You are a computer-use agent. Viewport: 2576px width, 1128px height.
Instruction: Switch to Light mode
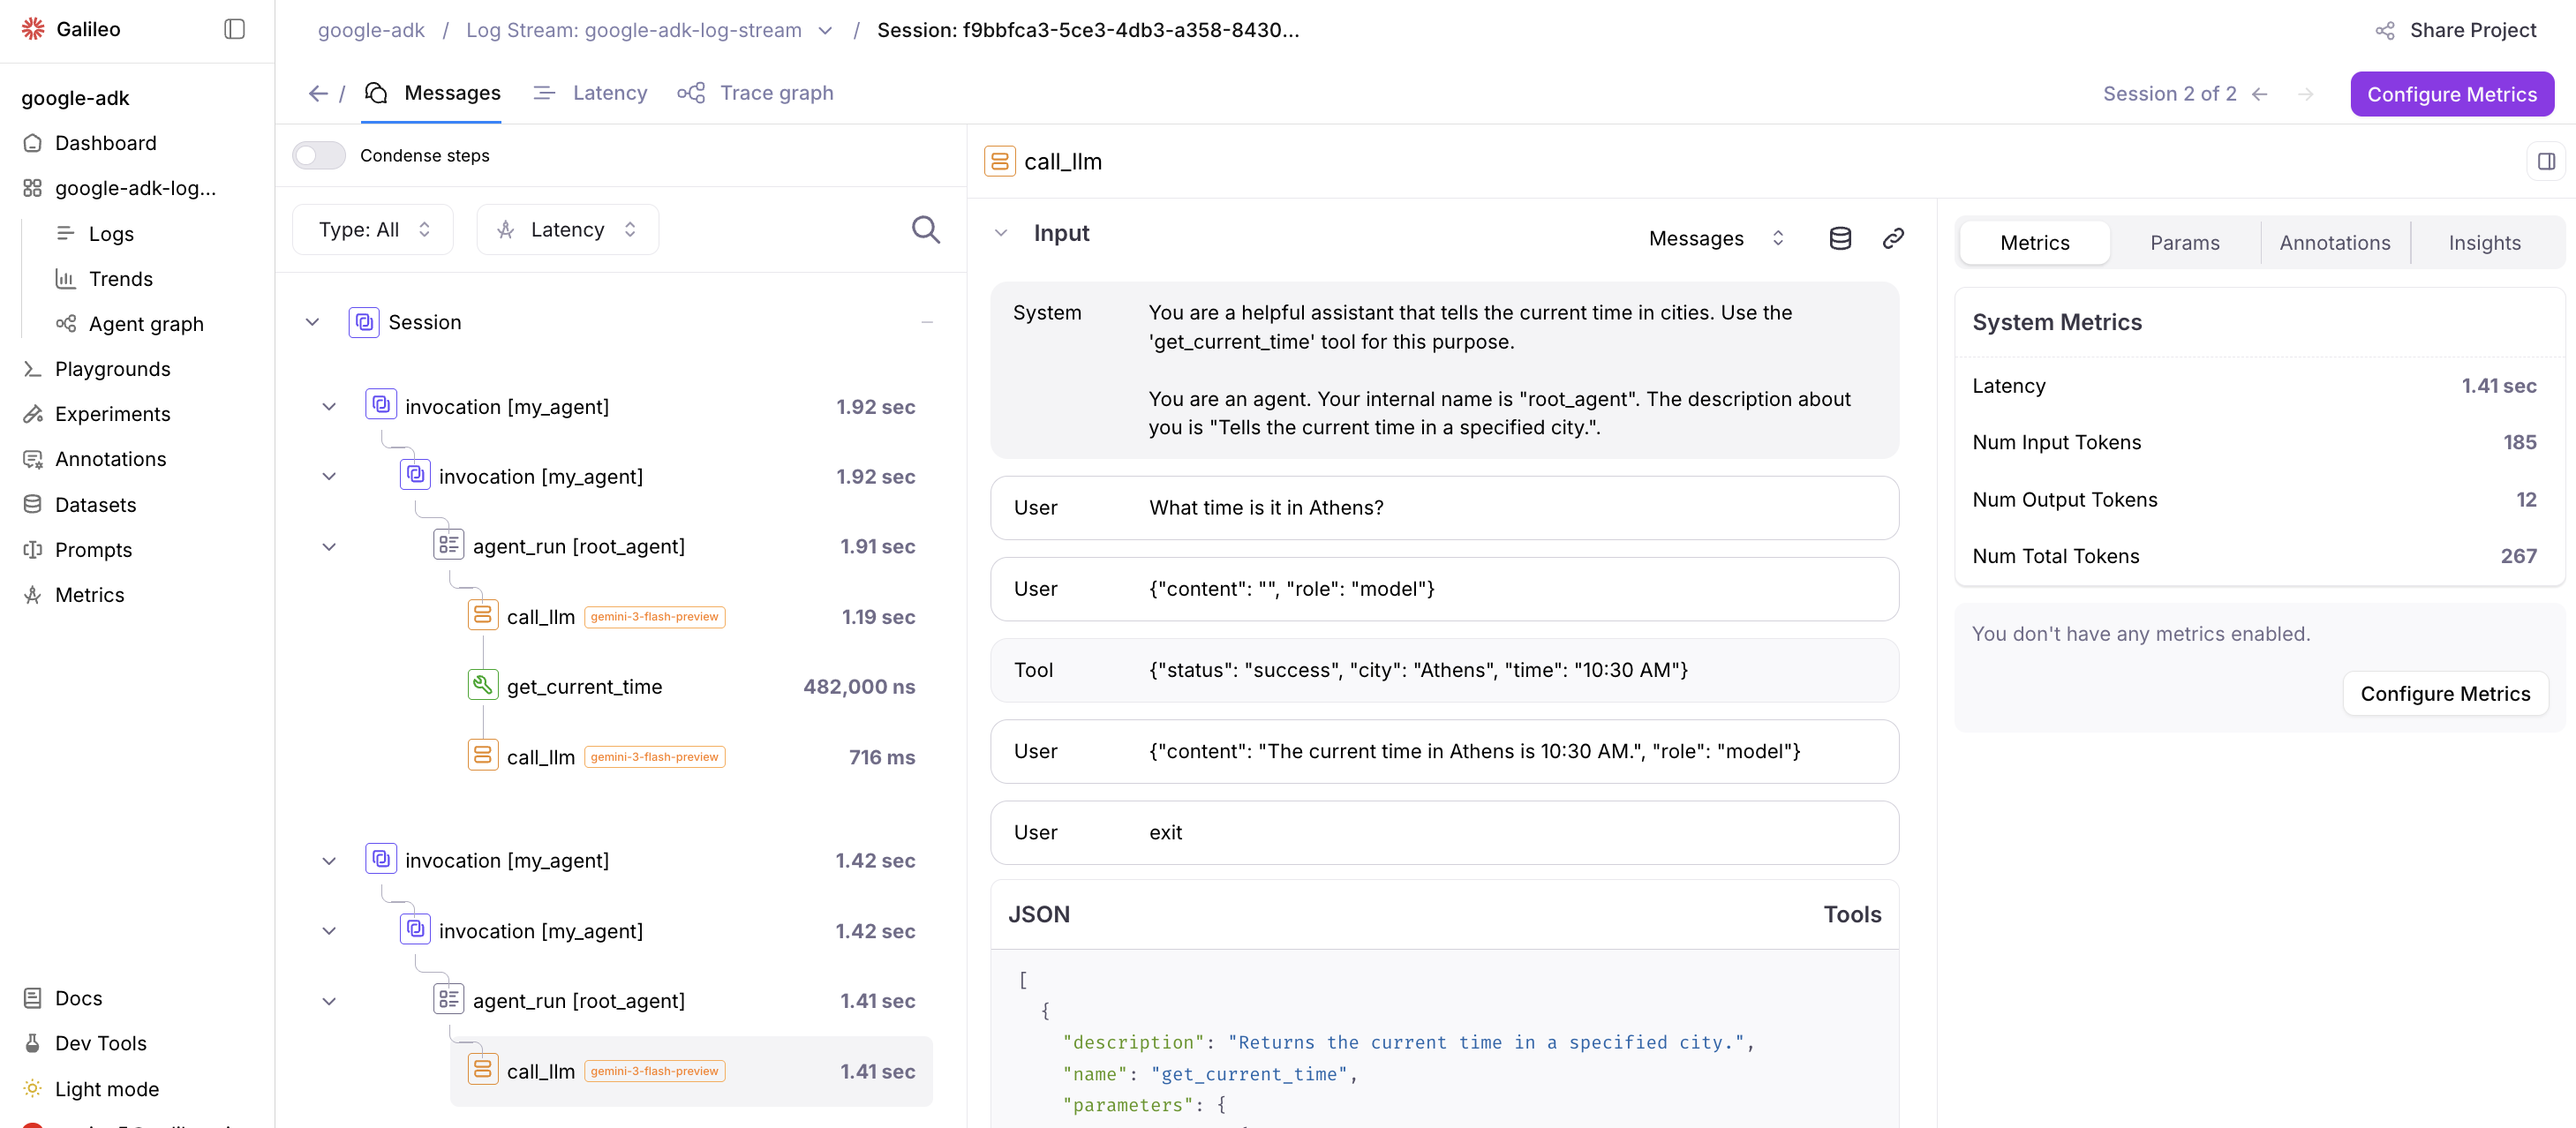click(x=106, y=1089)
